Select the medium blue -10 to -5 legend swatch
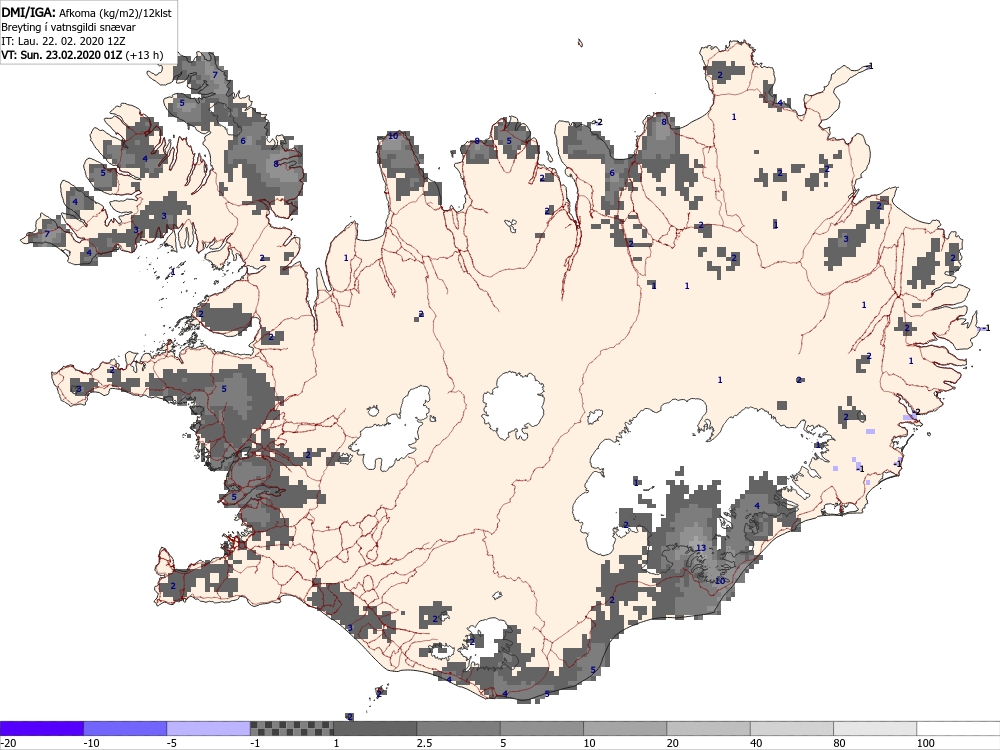The image size is (1000, 750). point(125,728)
